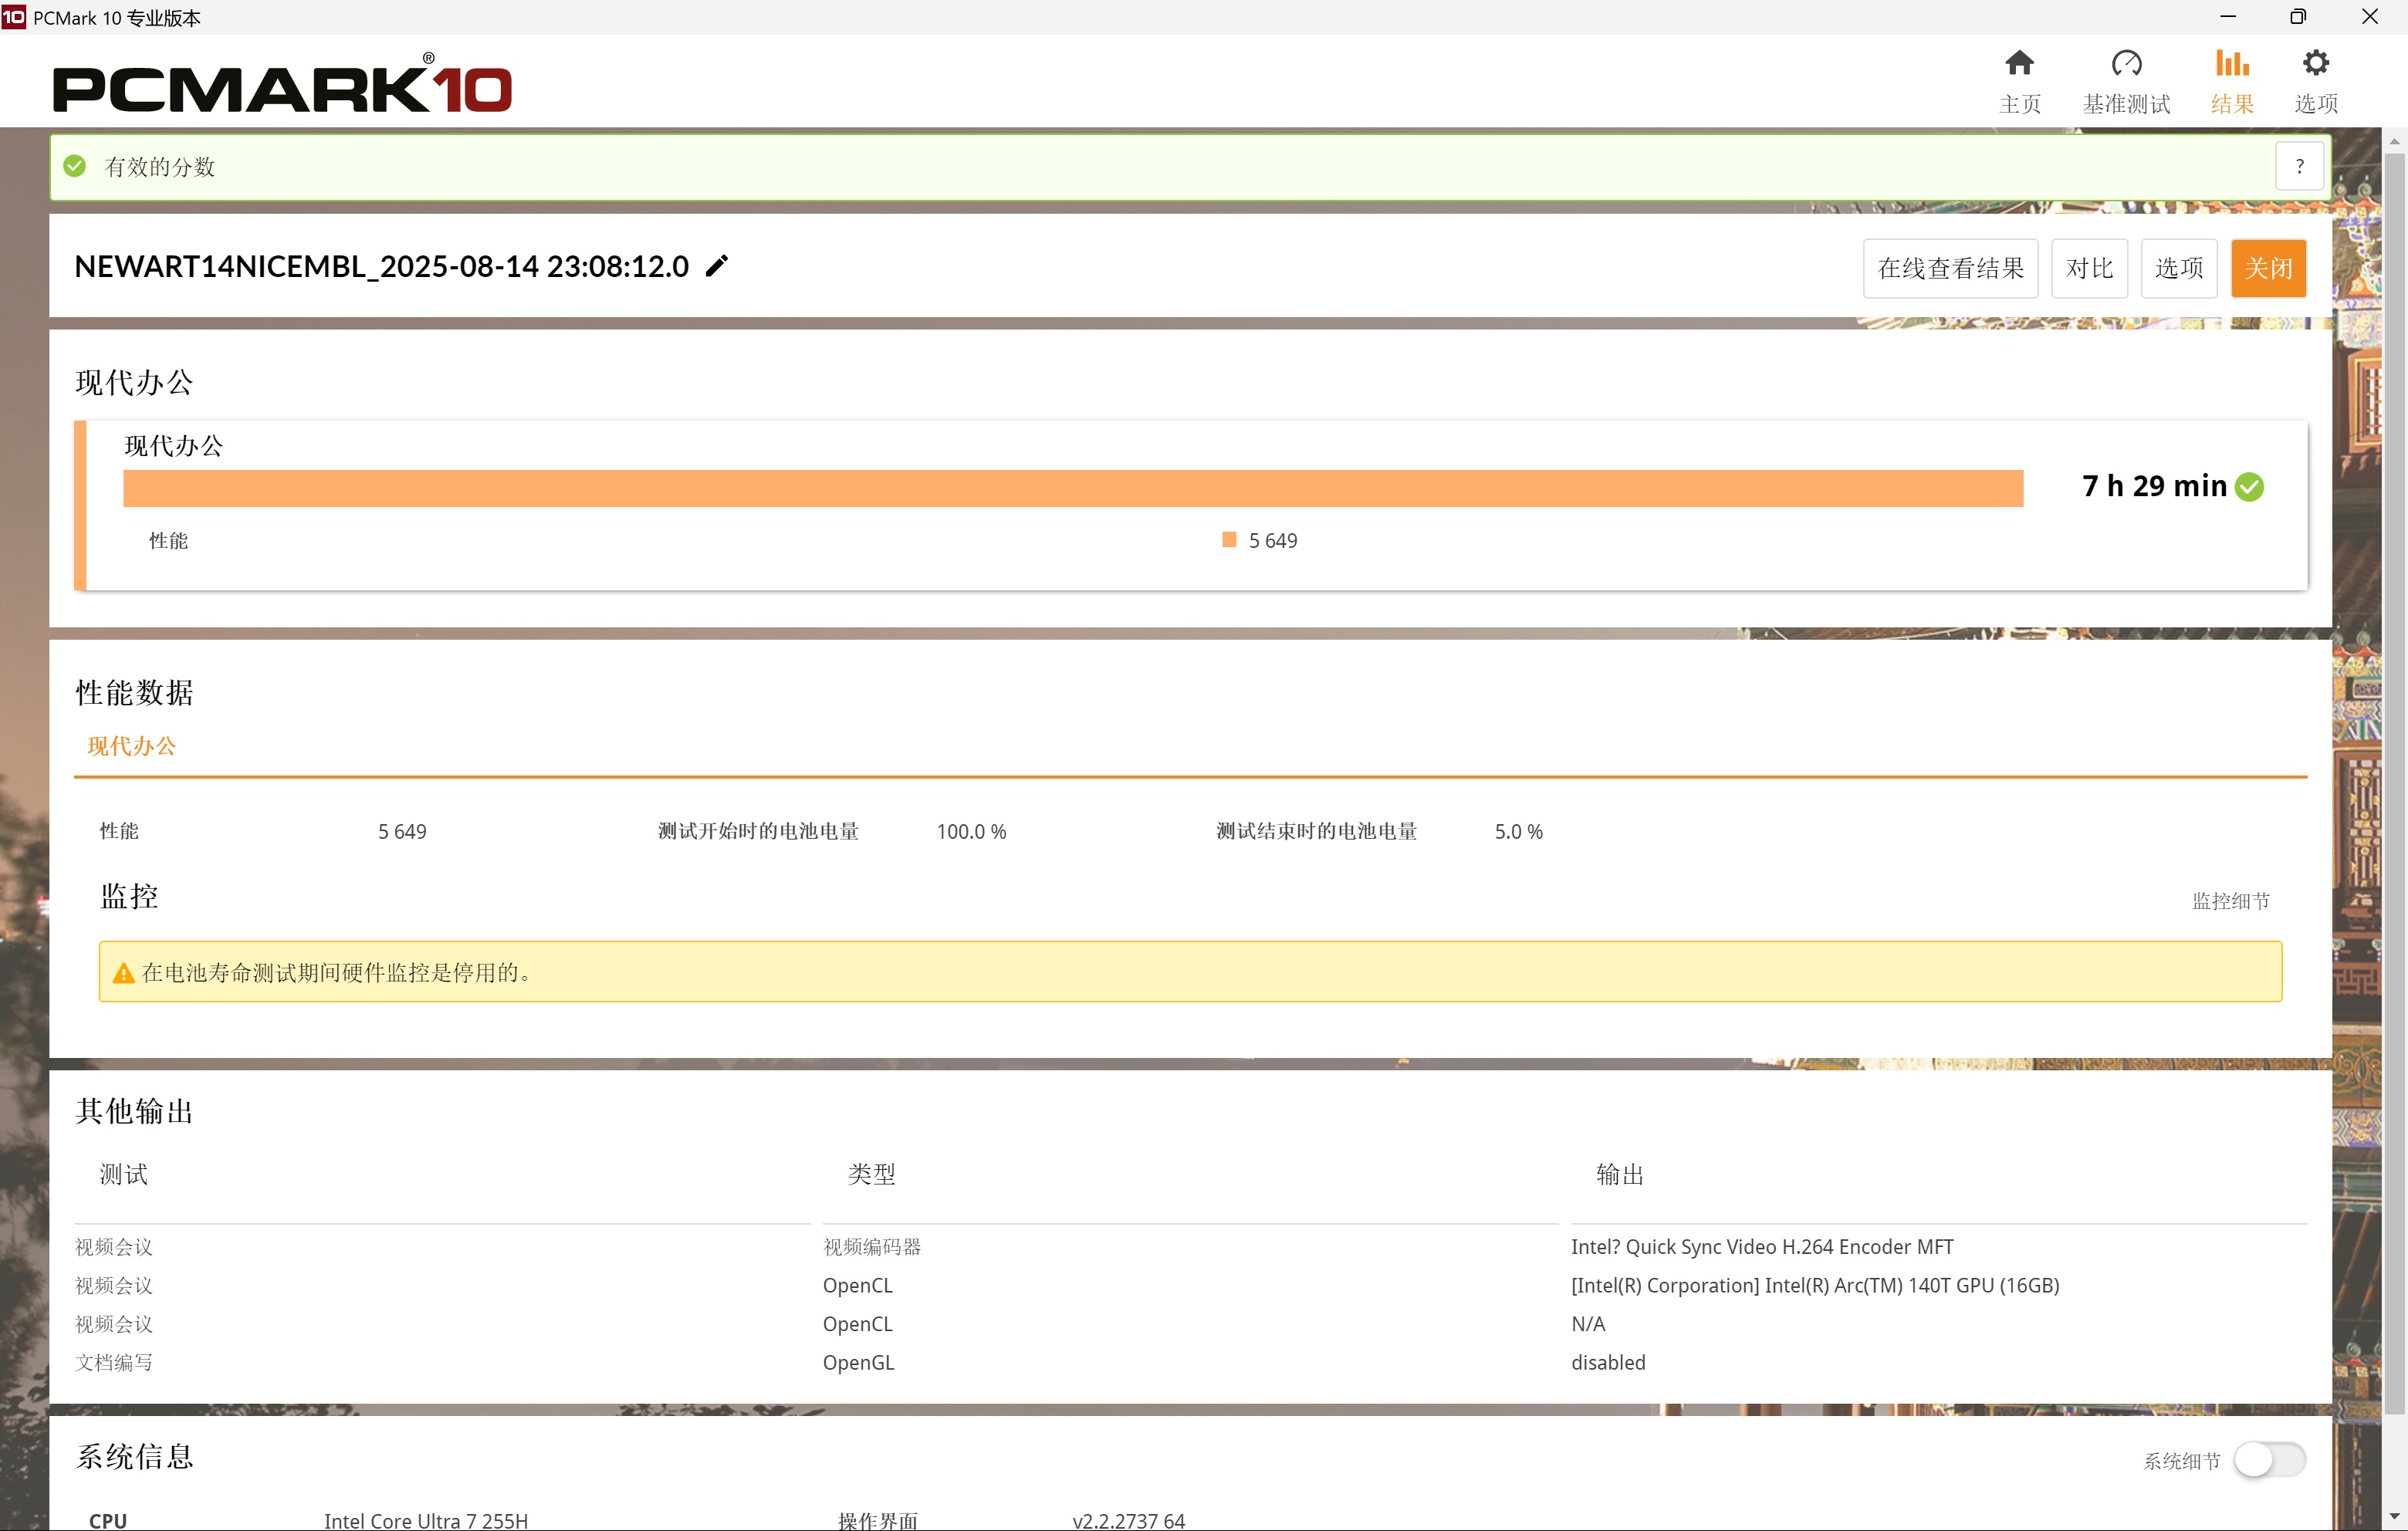
Task: Click Intel Arc 140T GPU (16GB) output row
Action: tap(1815, 1286)
